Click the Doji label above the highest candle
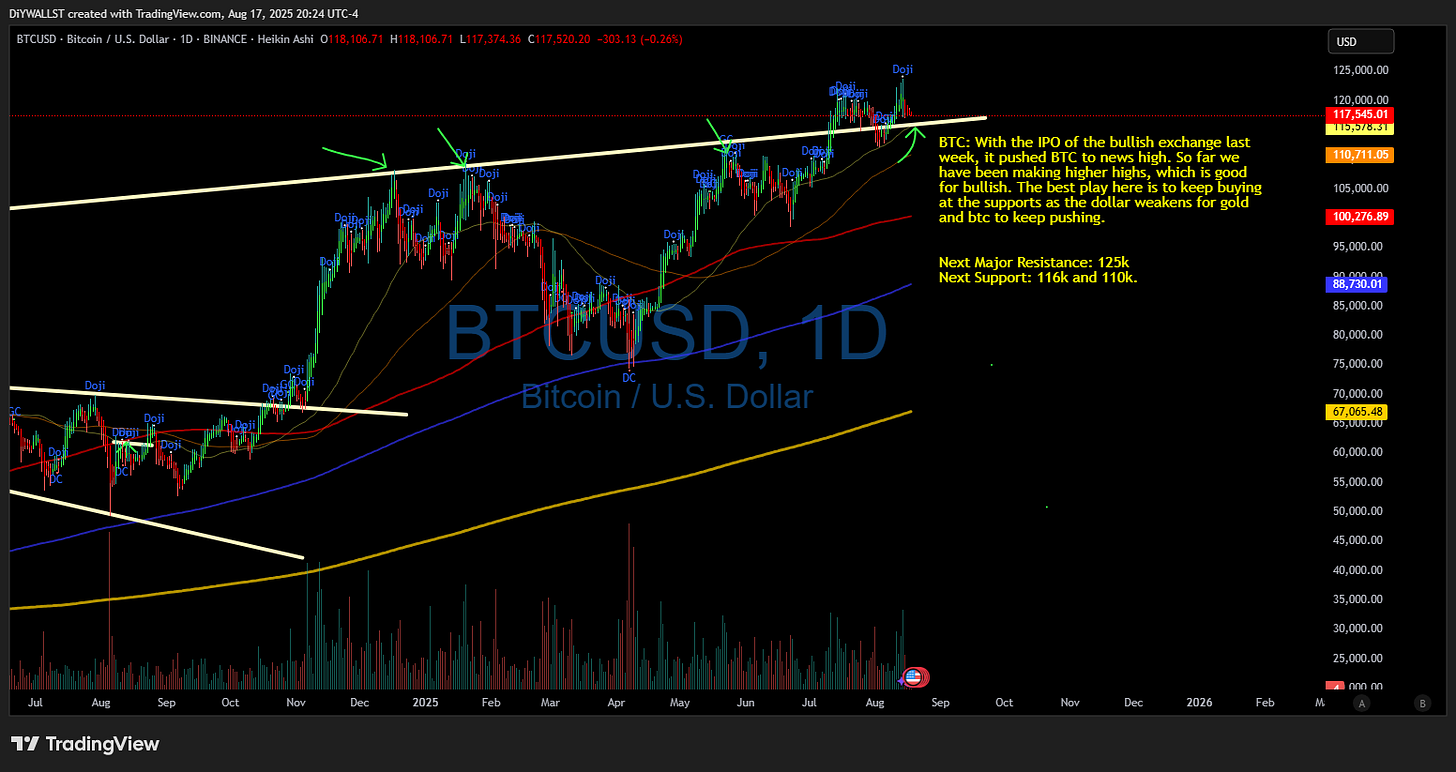 tap(902, 69)
